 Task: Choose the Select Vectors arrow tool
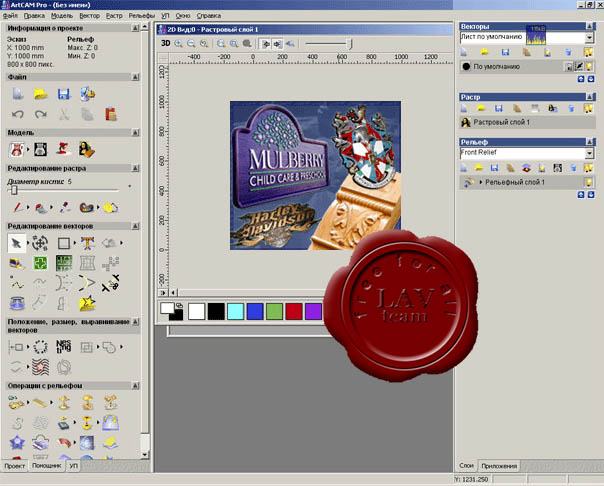[17, 243]
